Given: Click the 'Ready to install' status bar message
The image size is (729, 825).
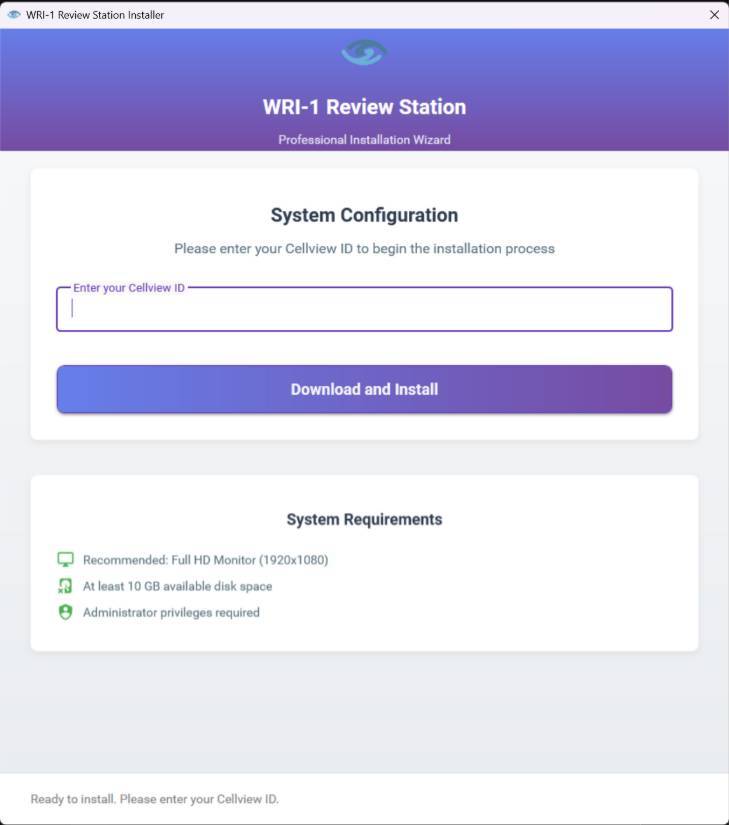Looking at the screenshot, I should pos(155,799).
